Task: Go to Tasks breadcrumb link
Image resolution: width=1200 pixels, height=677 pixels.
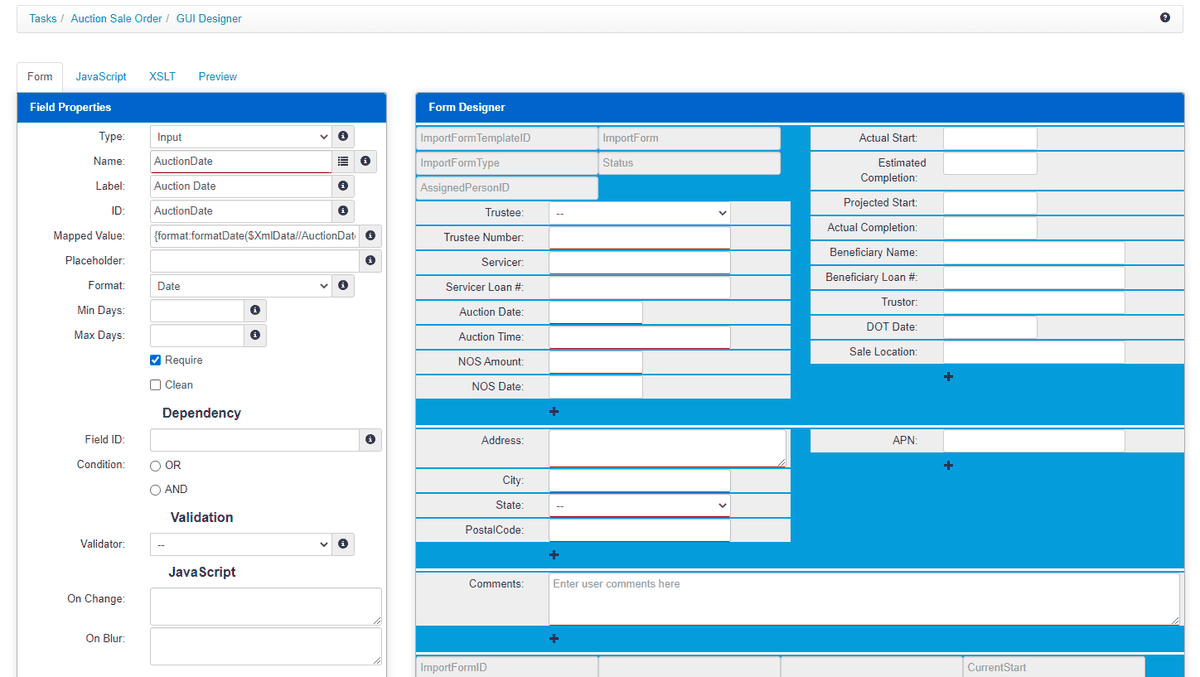Action: (x=43, y=18)
